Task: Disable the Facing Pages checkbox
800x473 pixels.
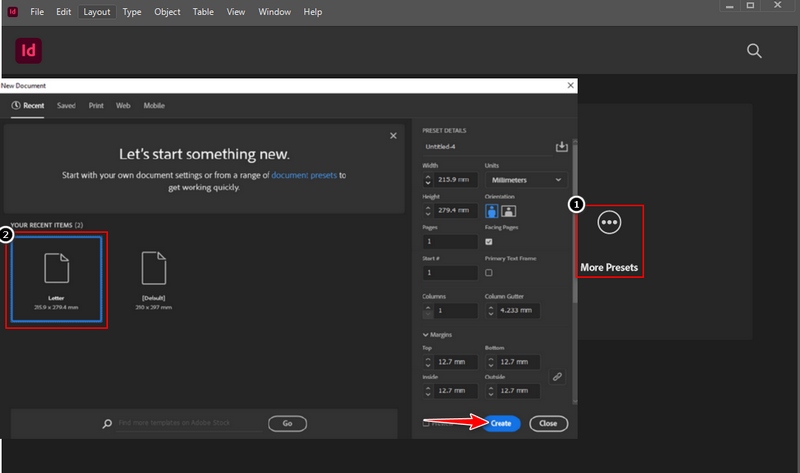Action: 489,242
